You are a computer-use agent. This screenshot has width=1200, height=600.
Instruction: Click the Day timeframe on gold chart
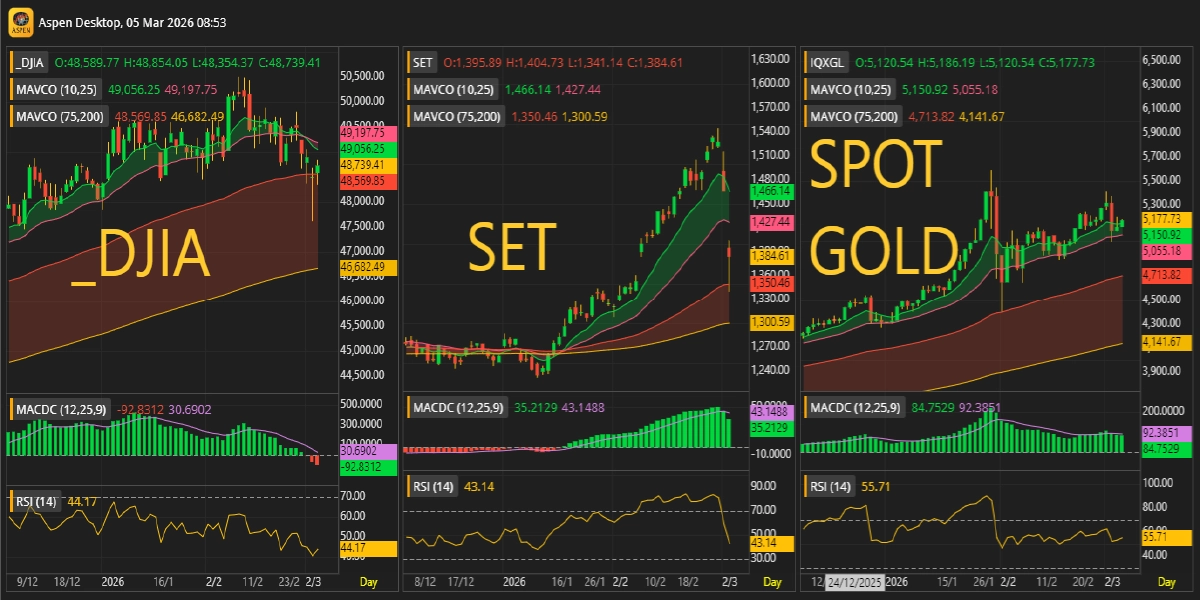coord(1166,581)
